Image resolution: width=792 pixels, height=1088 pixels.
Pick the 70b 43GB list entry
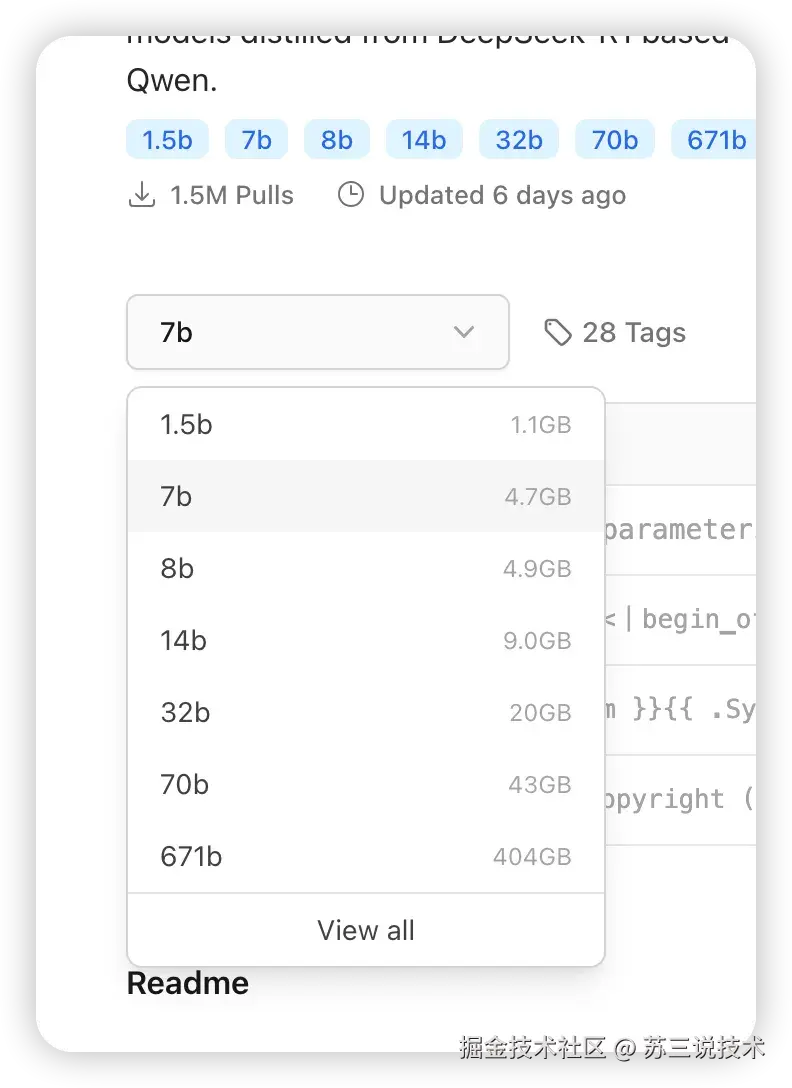click(366, 785)
